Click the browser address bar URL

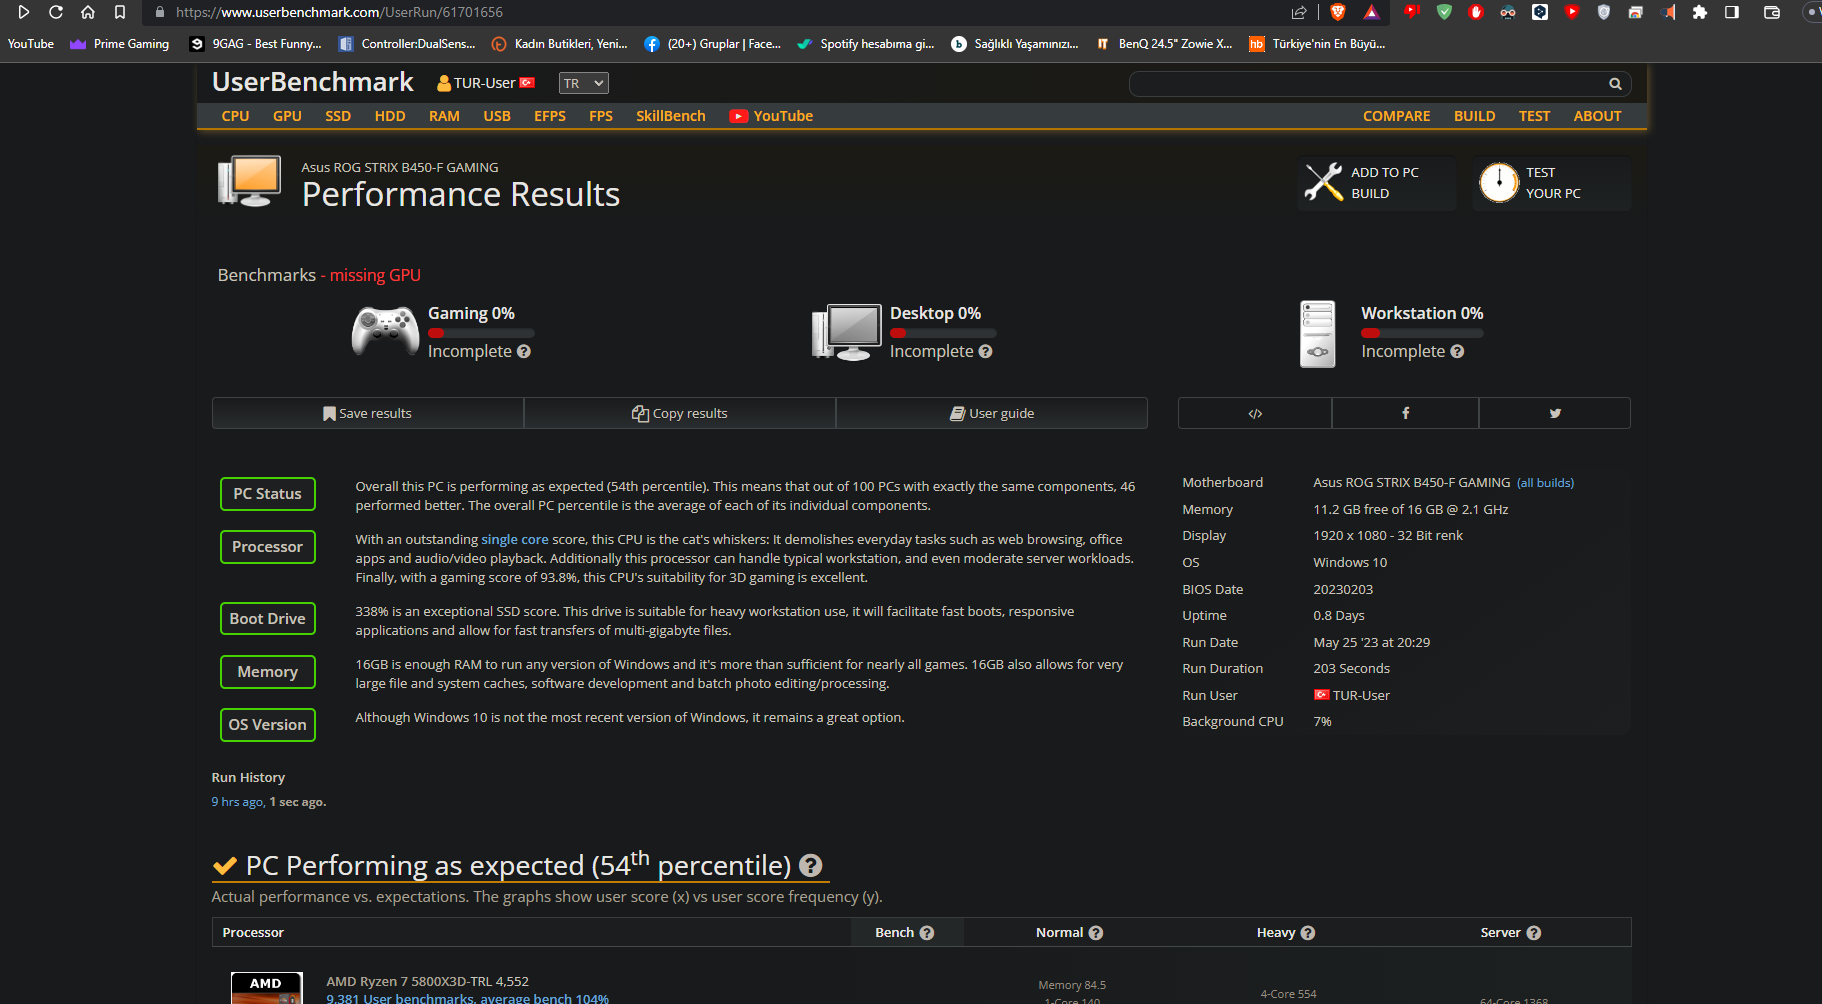point(340,12)
